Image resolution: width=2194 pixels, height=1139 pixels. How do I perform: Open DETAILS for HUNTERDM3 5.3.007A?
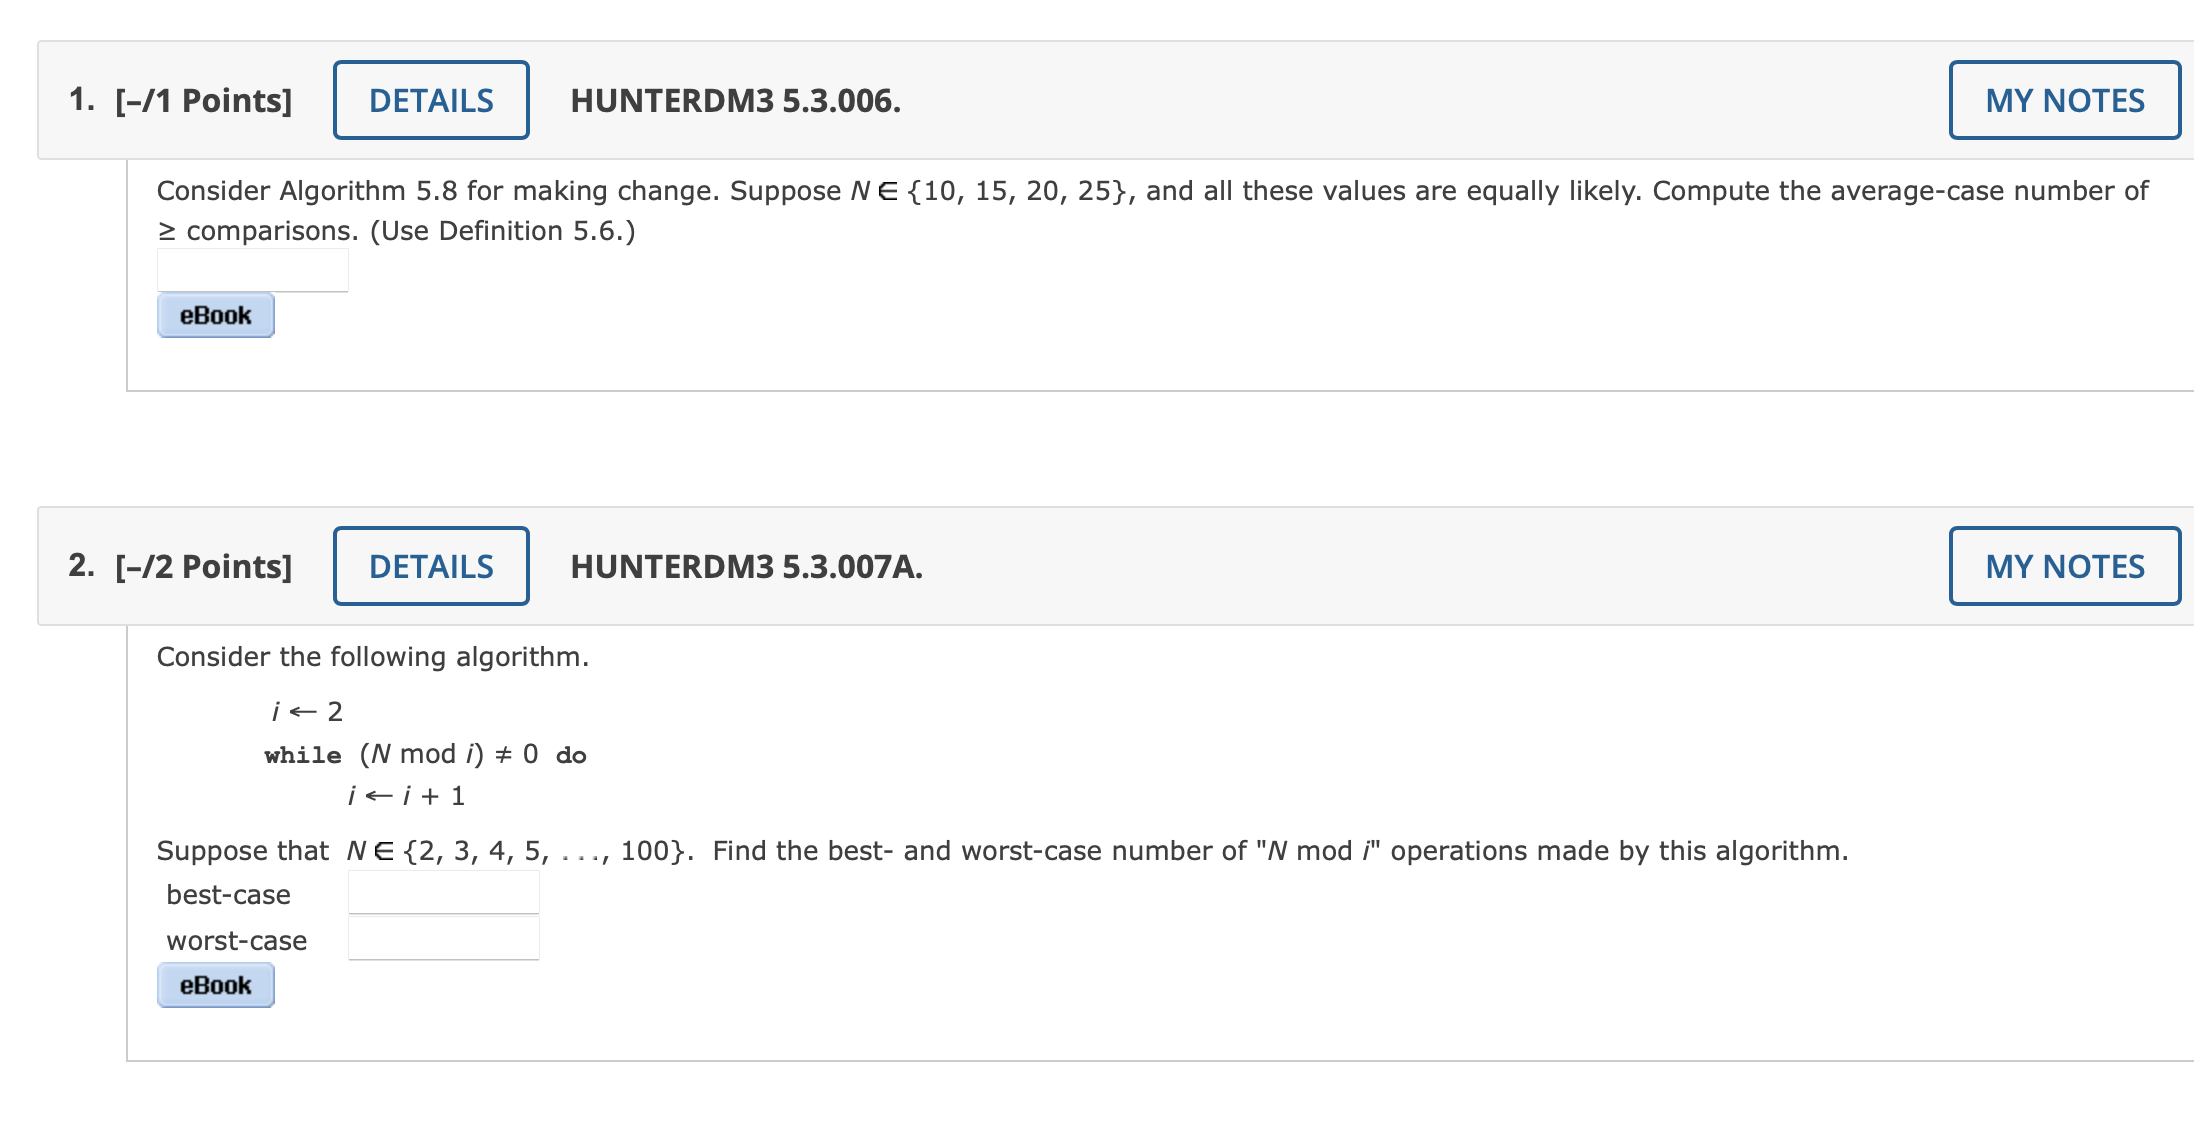[x=430, y=565]
